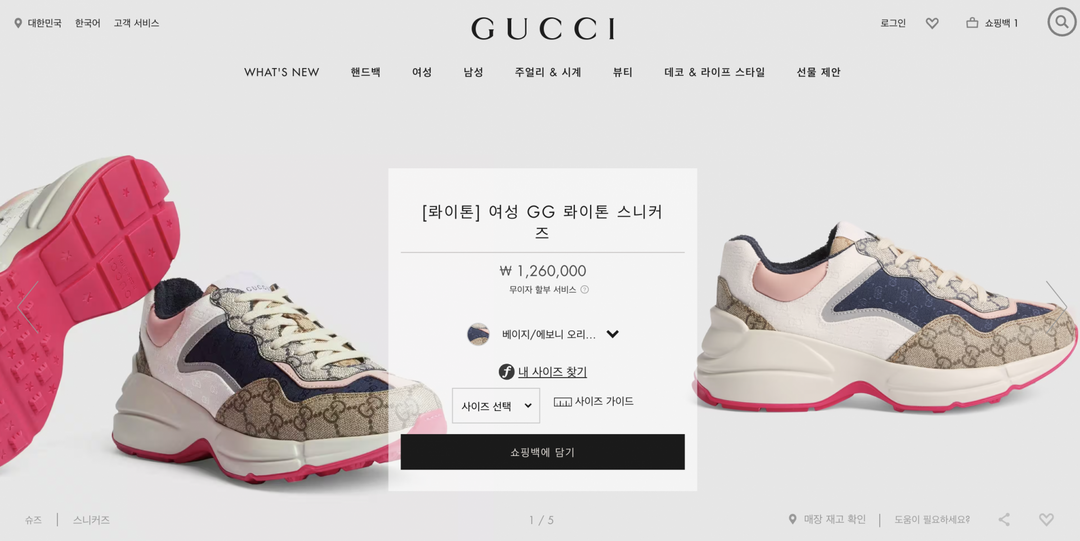
Task: Share this product using share icon
Action: (1004, 520)
